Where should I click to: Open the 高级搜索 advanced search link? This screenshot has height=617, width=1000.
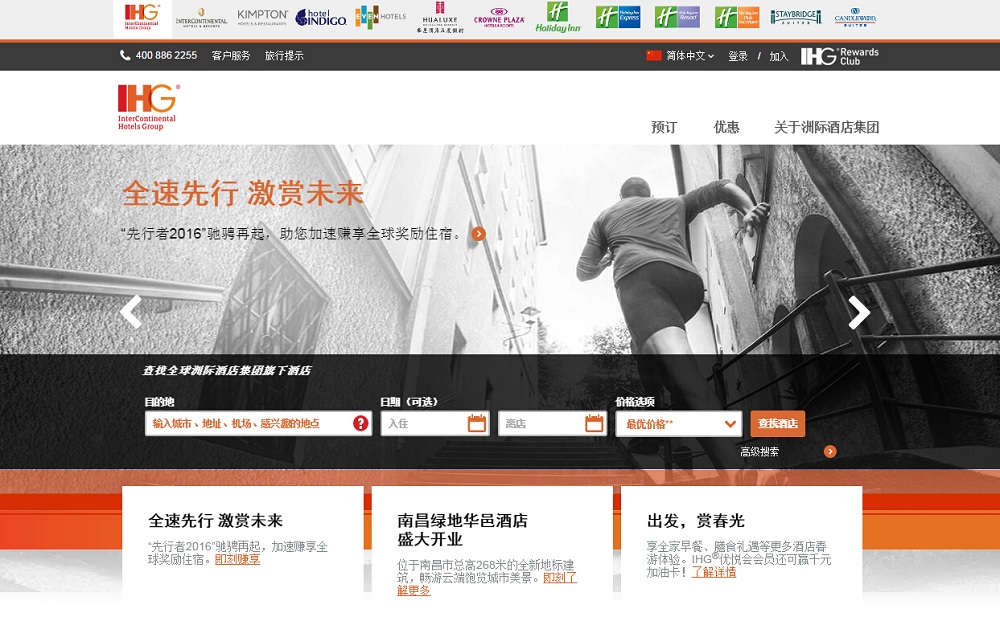(759, 452)
